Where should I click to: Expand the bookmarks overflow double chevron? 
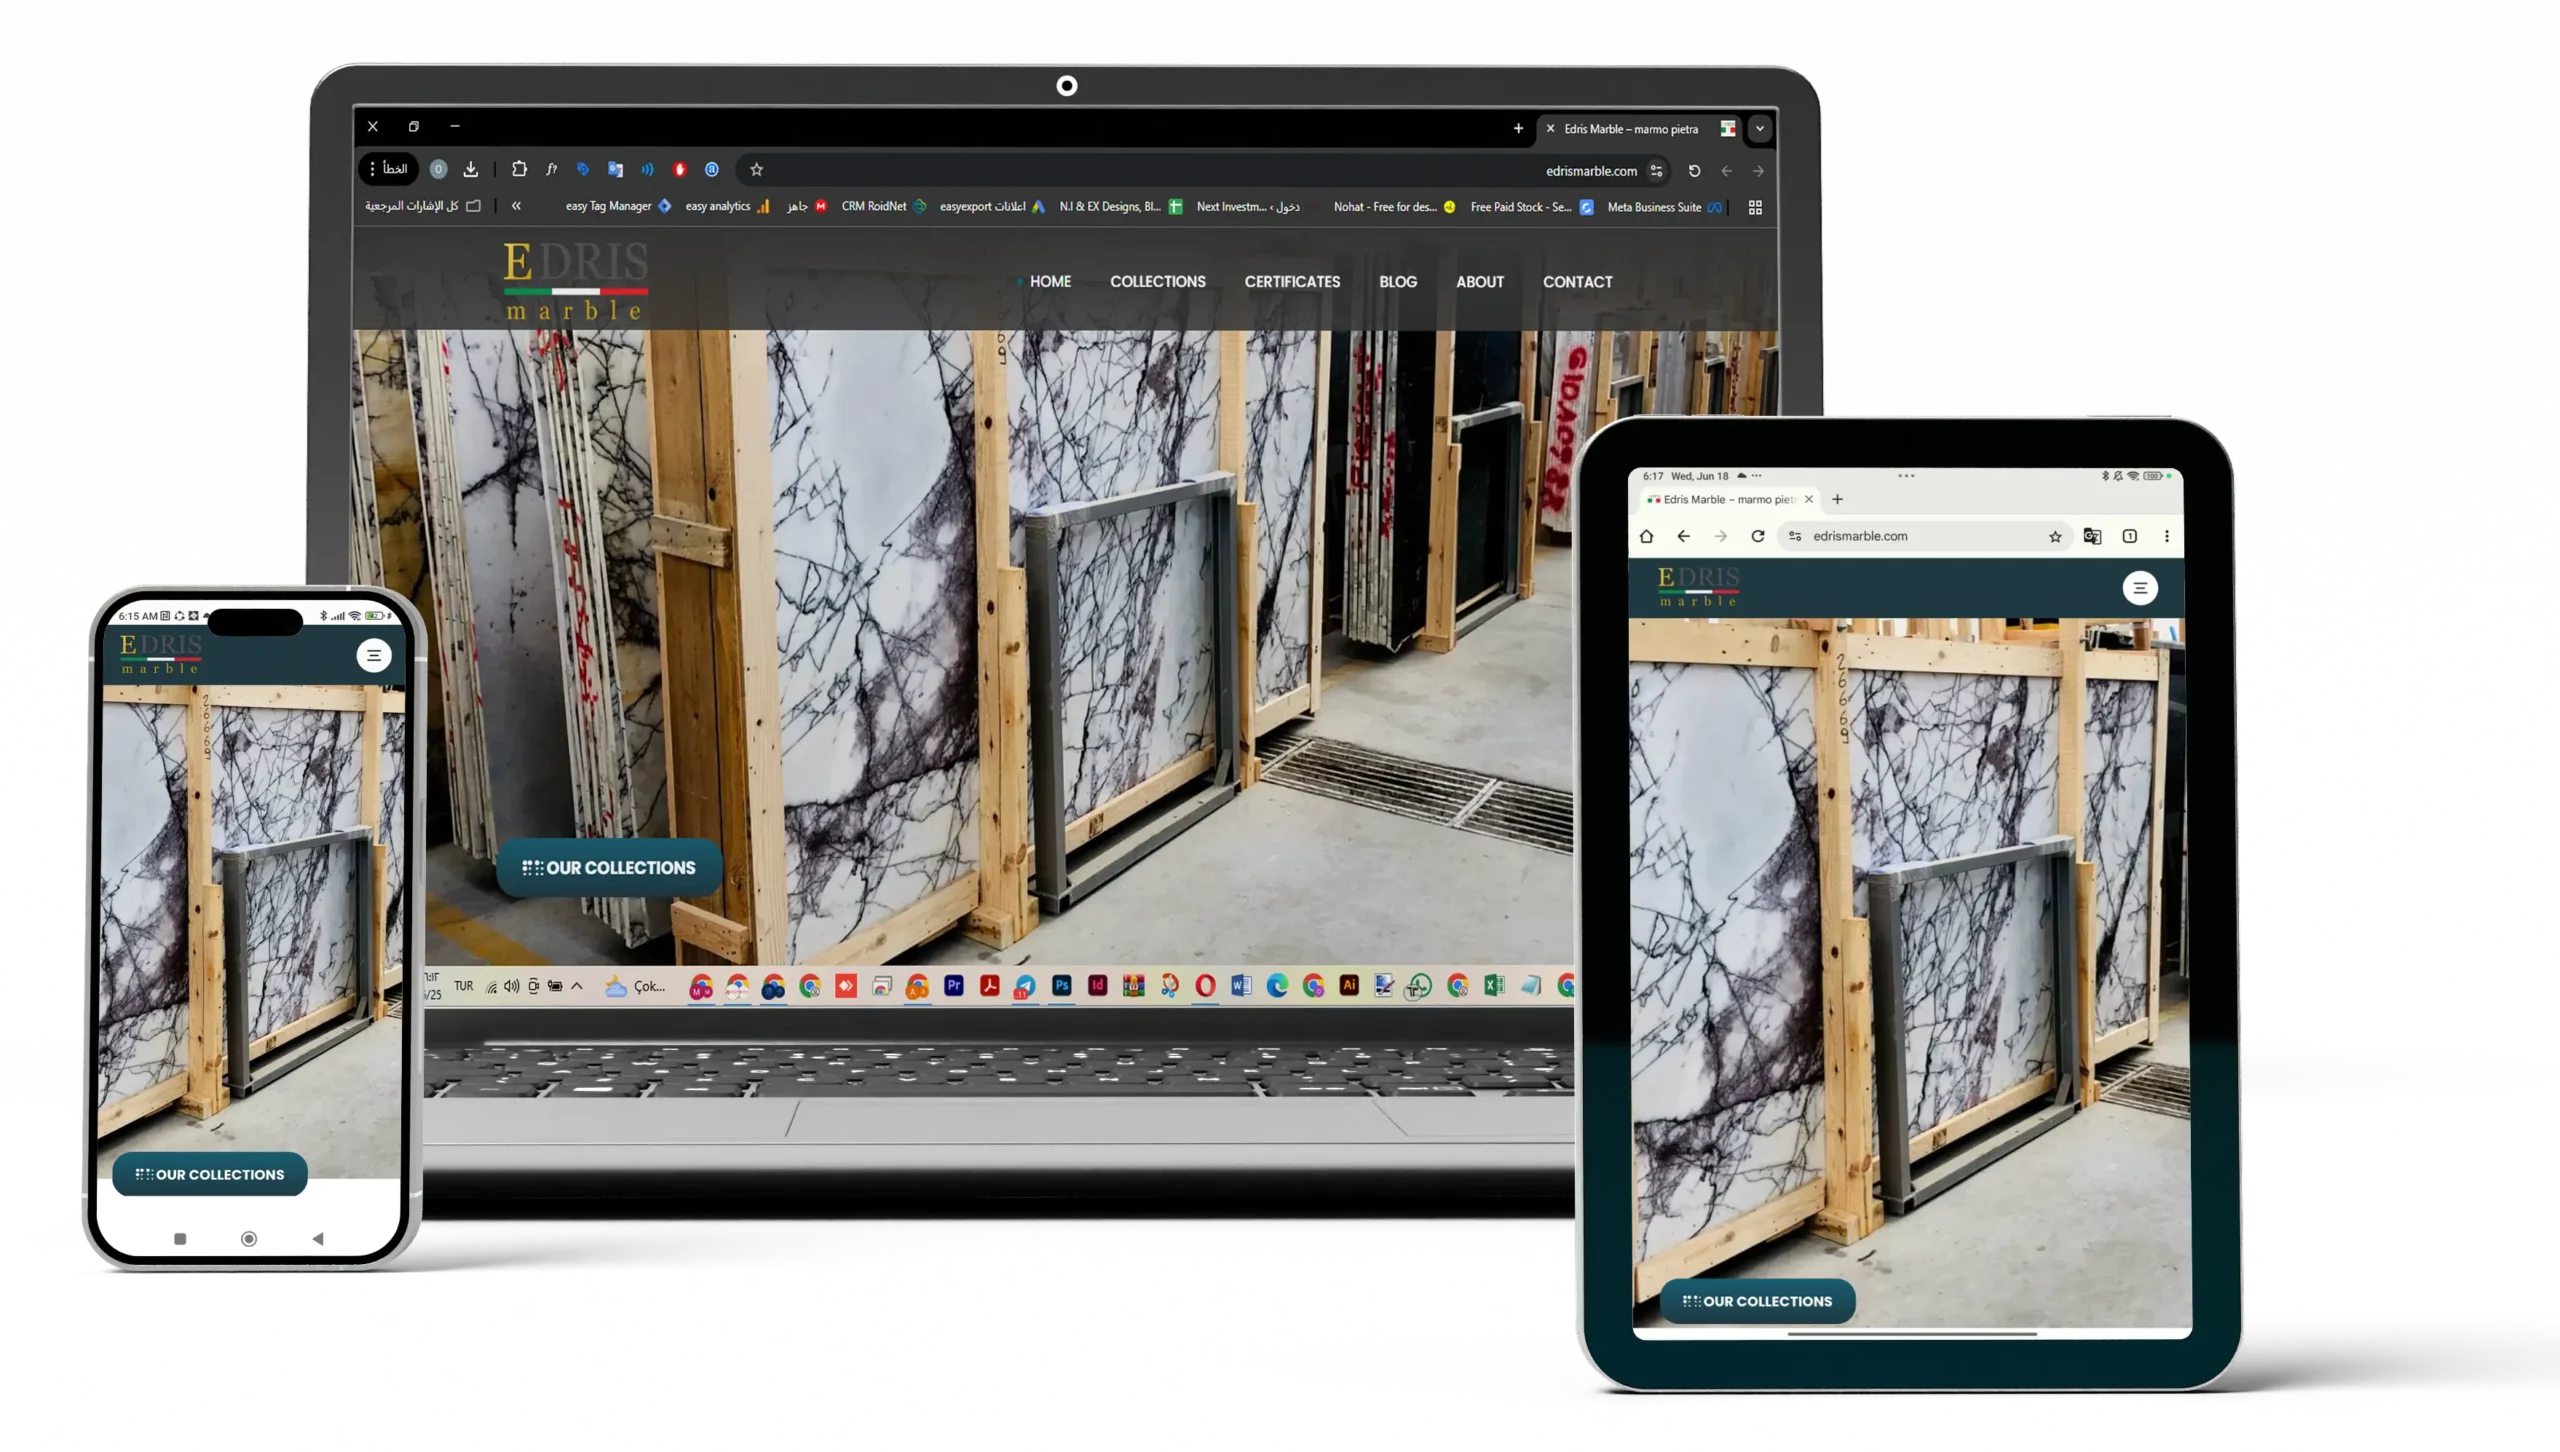tap(516, 206)
